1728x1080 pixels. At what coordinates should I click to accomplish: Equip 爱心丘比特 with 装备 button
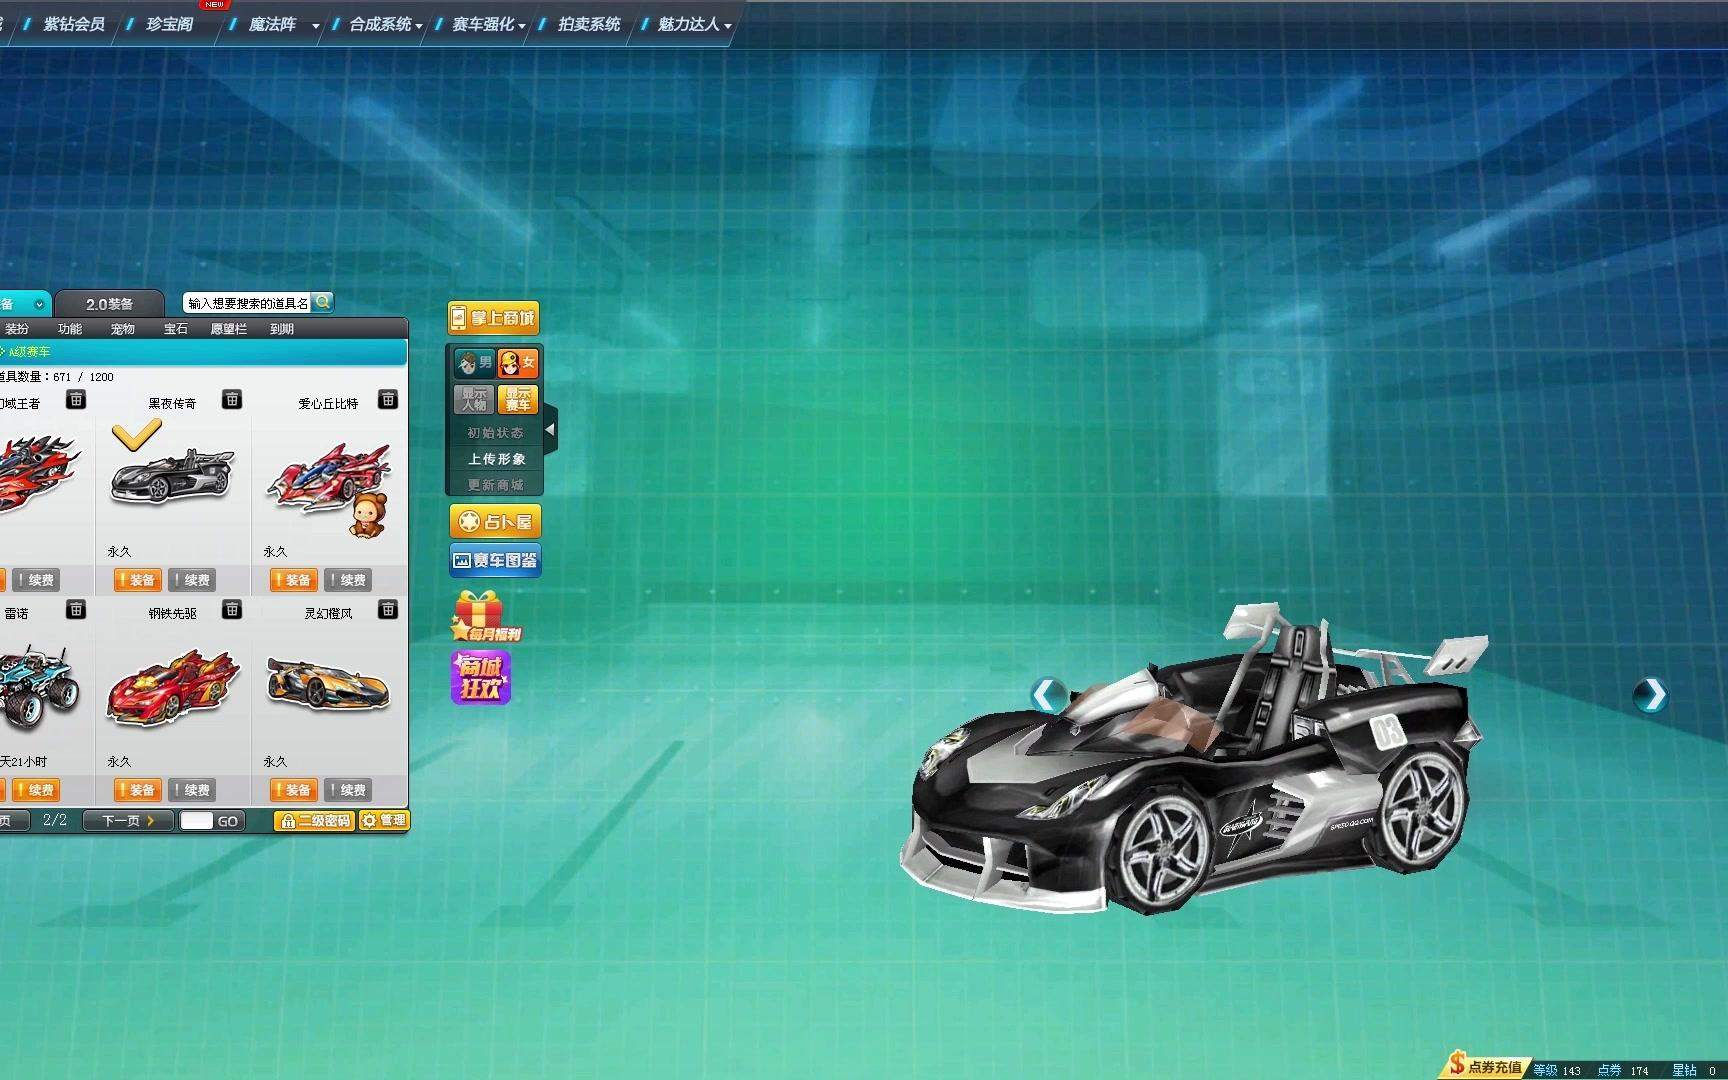pyautogui.click(x=293, y=580)
